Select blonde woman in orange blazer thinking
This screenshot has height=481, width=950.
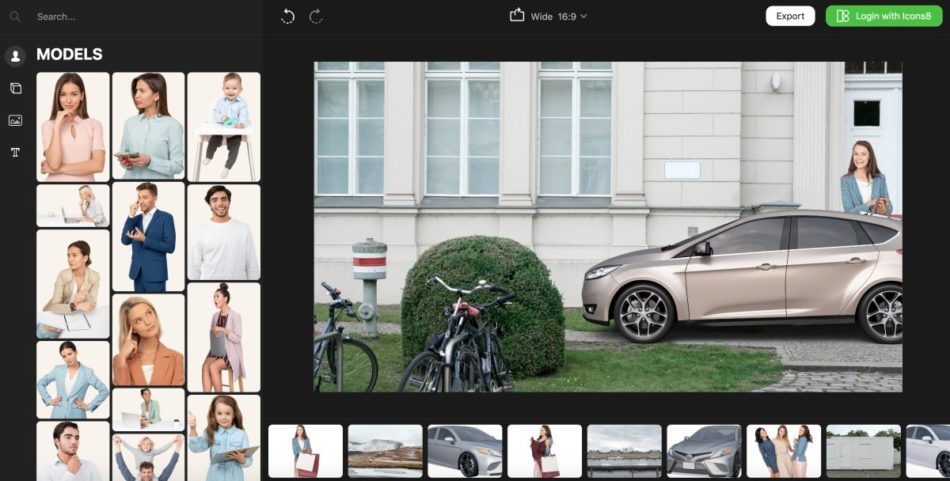[148, 340]
